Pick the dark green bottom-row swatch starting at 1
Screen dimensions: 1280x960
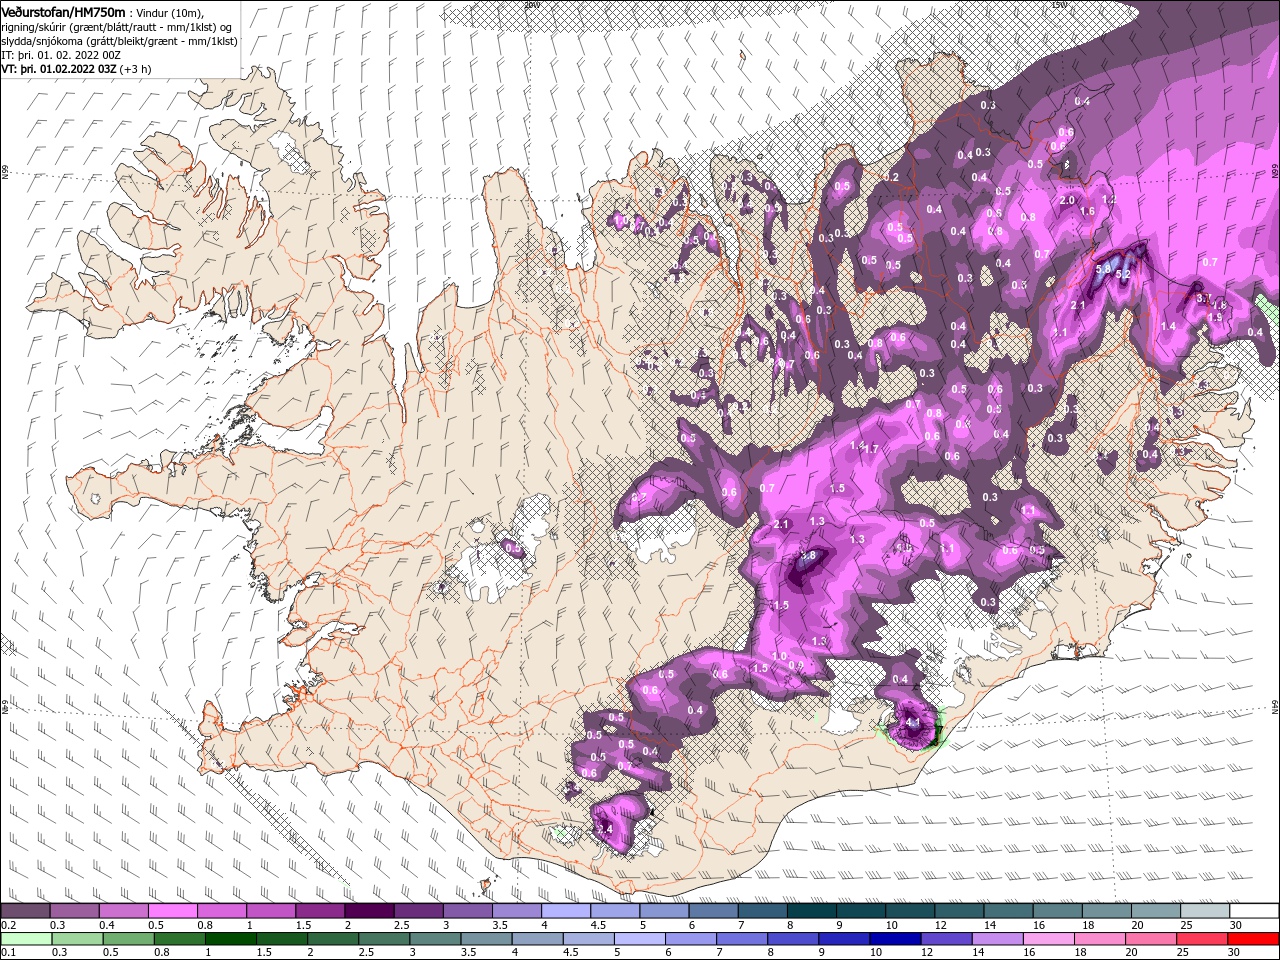click(230, 939)
